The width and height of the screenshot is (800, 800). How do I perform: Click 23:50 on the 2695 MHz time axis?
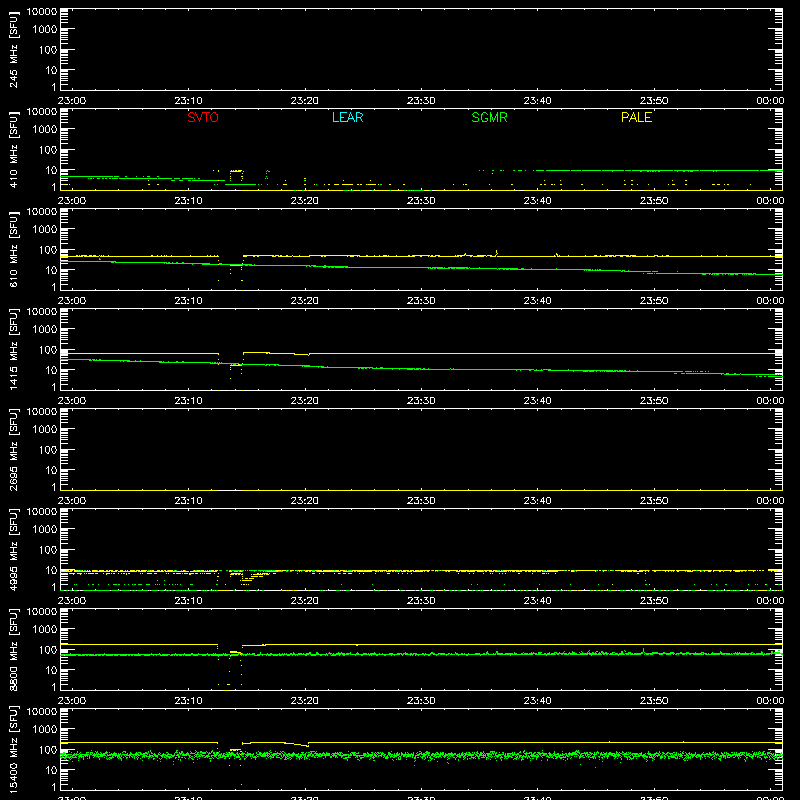654,501
